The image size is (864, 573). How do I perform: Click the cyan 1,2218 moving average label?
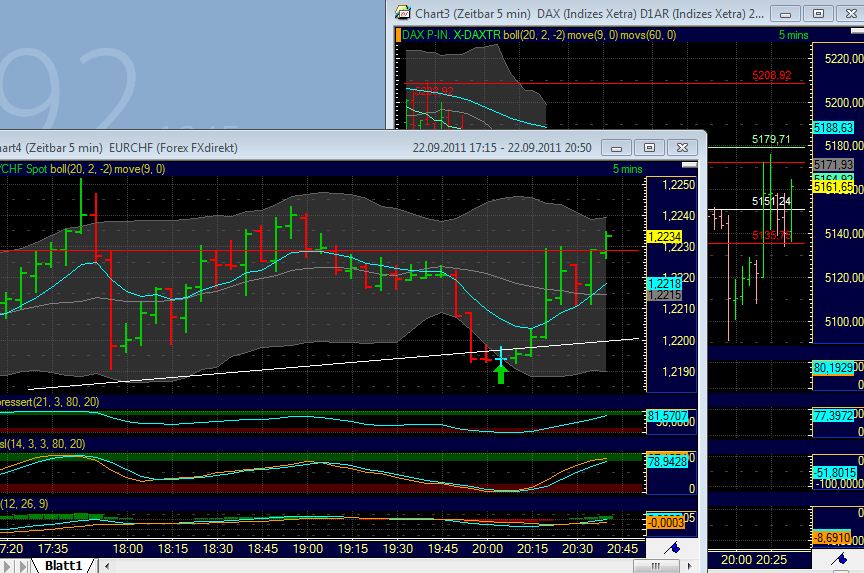(x=664, y=284)
